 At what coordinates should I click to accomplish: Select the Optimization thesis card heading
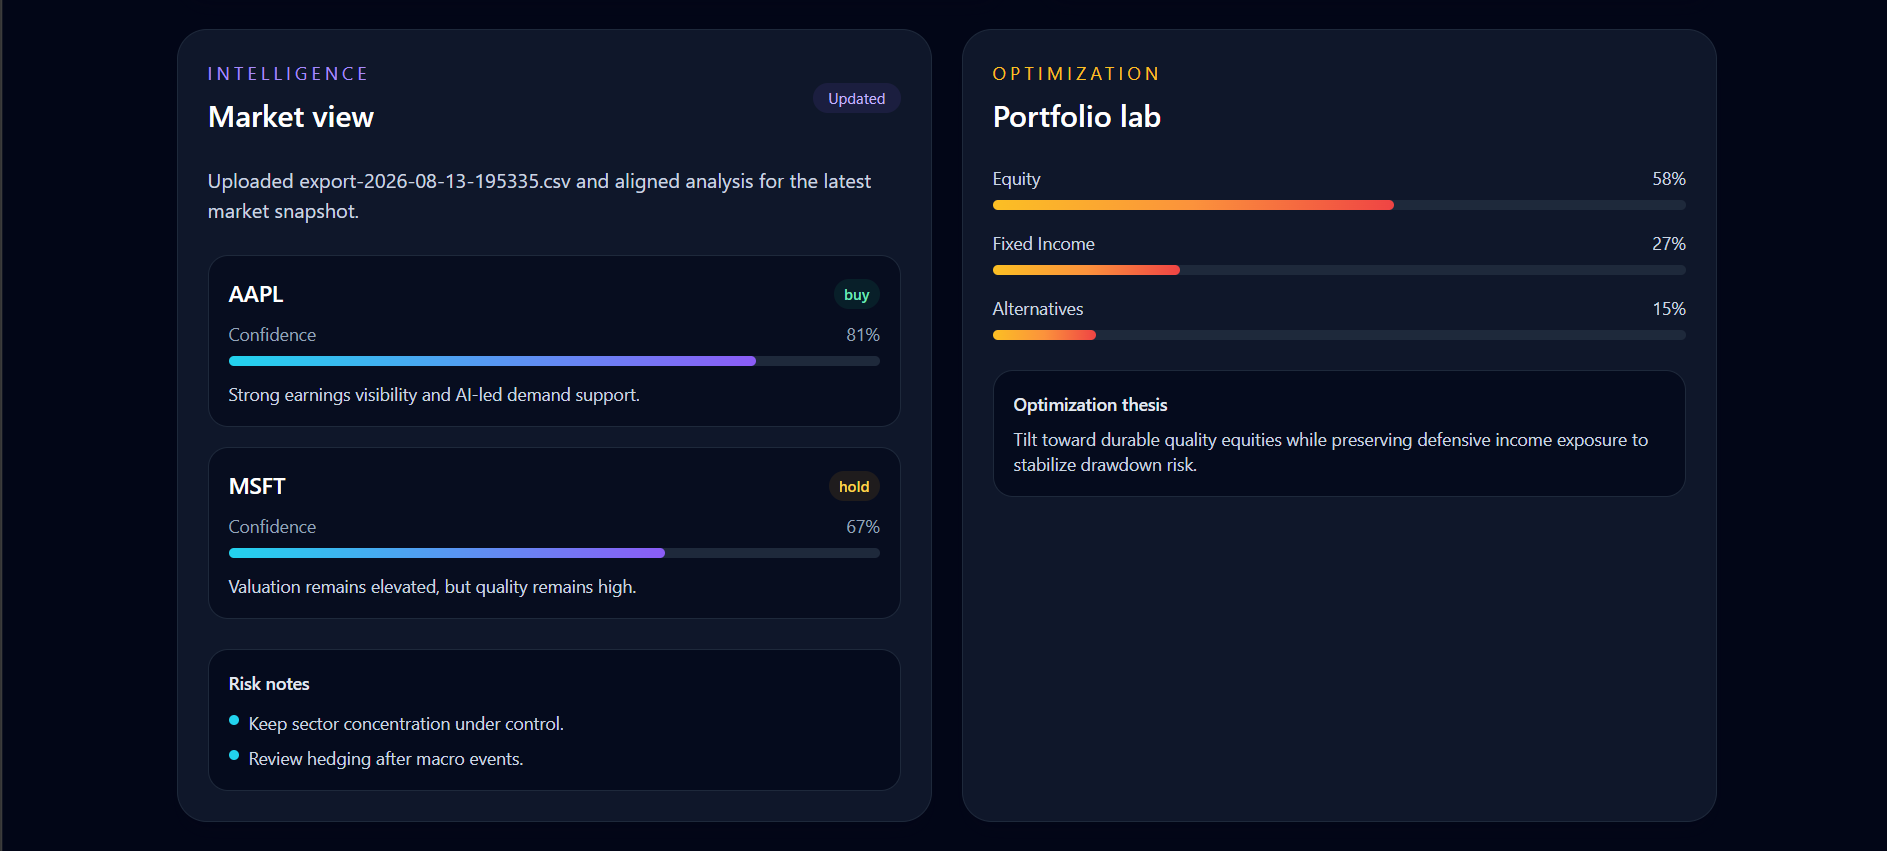pos(1090,405)
